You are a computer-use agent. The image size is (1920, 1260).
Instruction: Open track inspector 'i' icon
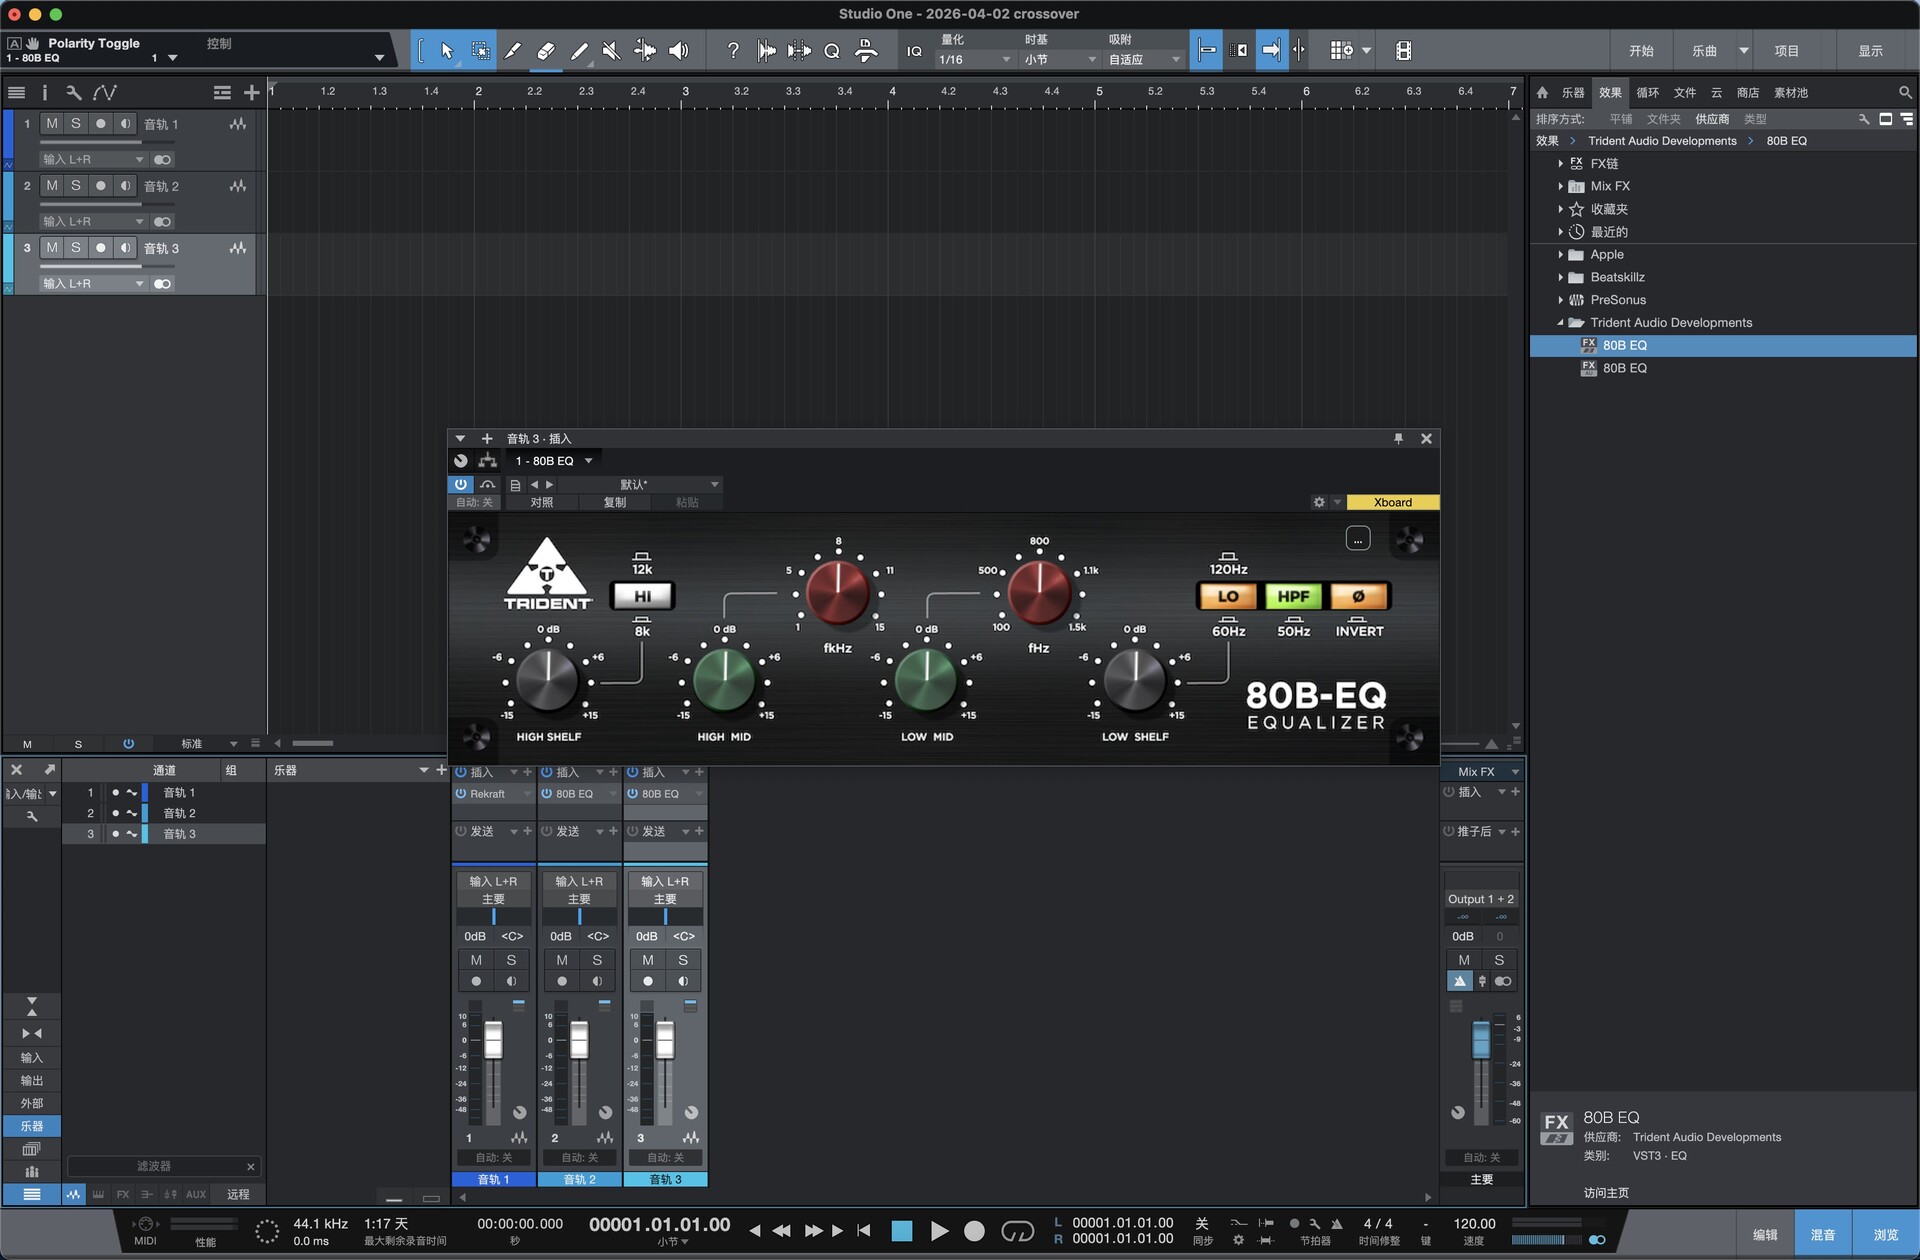(44, 92)
